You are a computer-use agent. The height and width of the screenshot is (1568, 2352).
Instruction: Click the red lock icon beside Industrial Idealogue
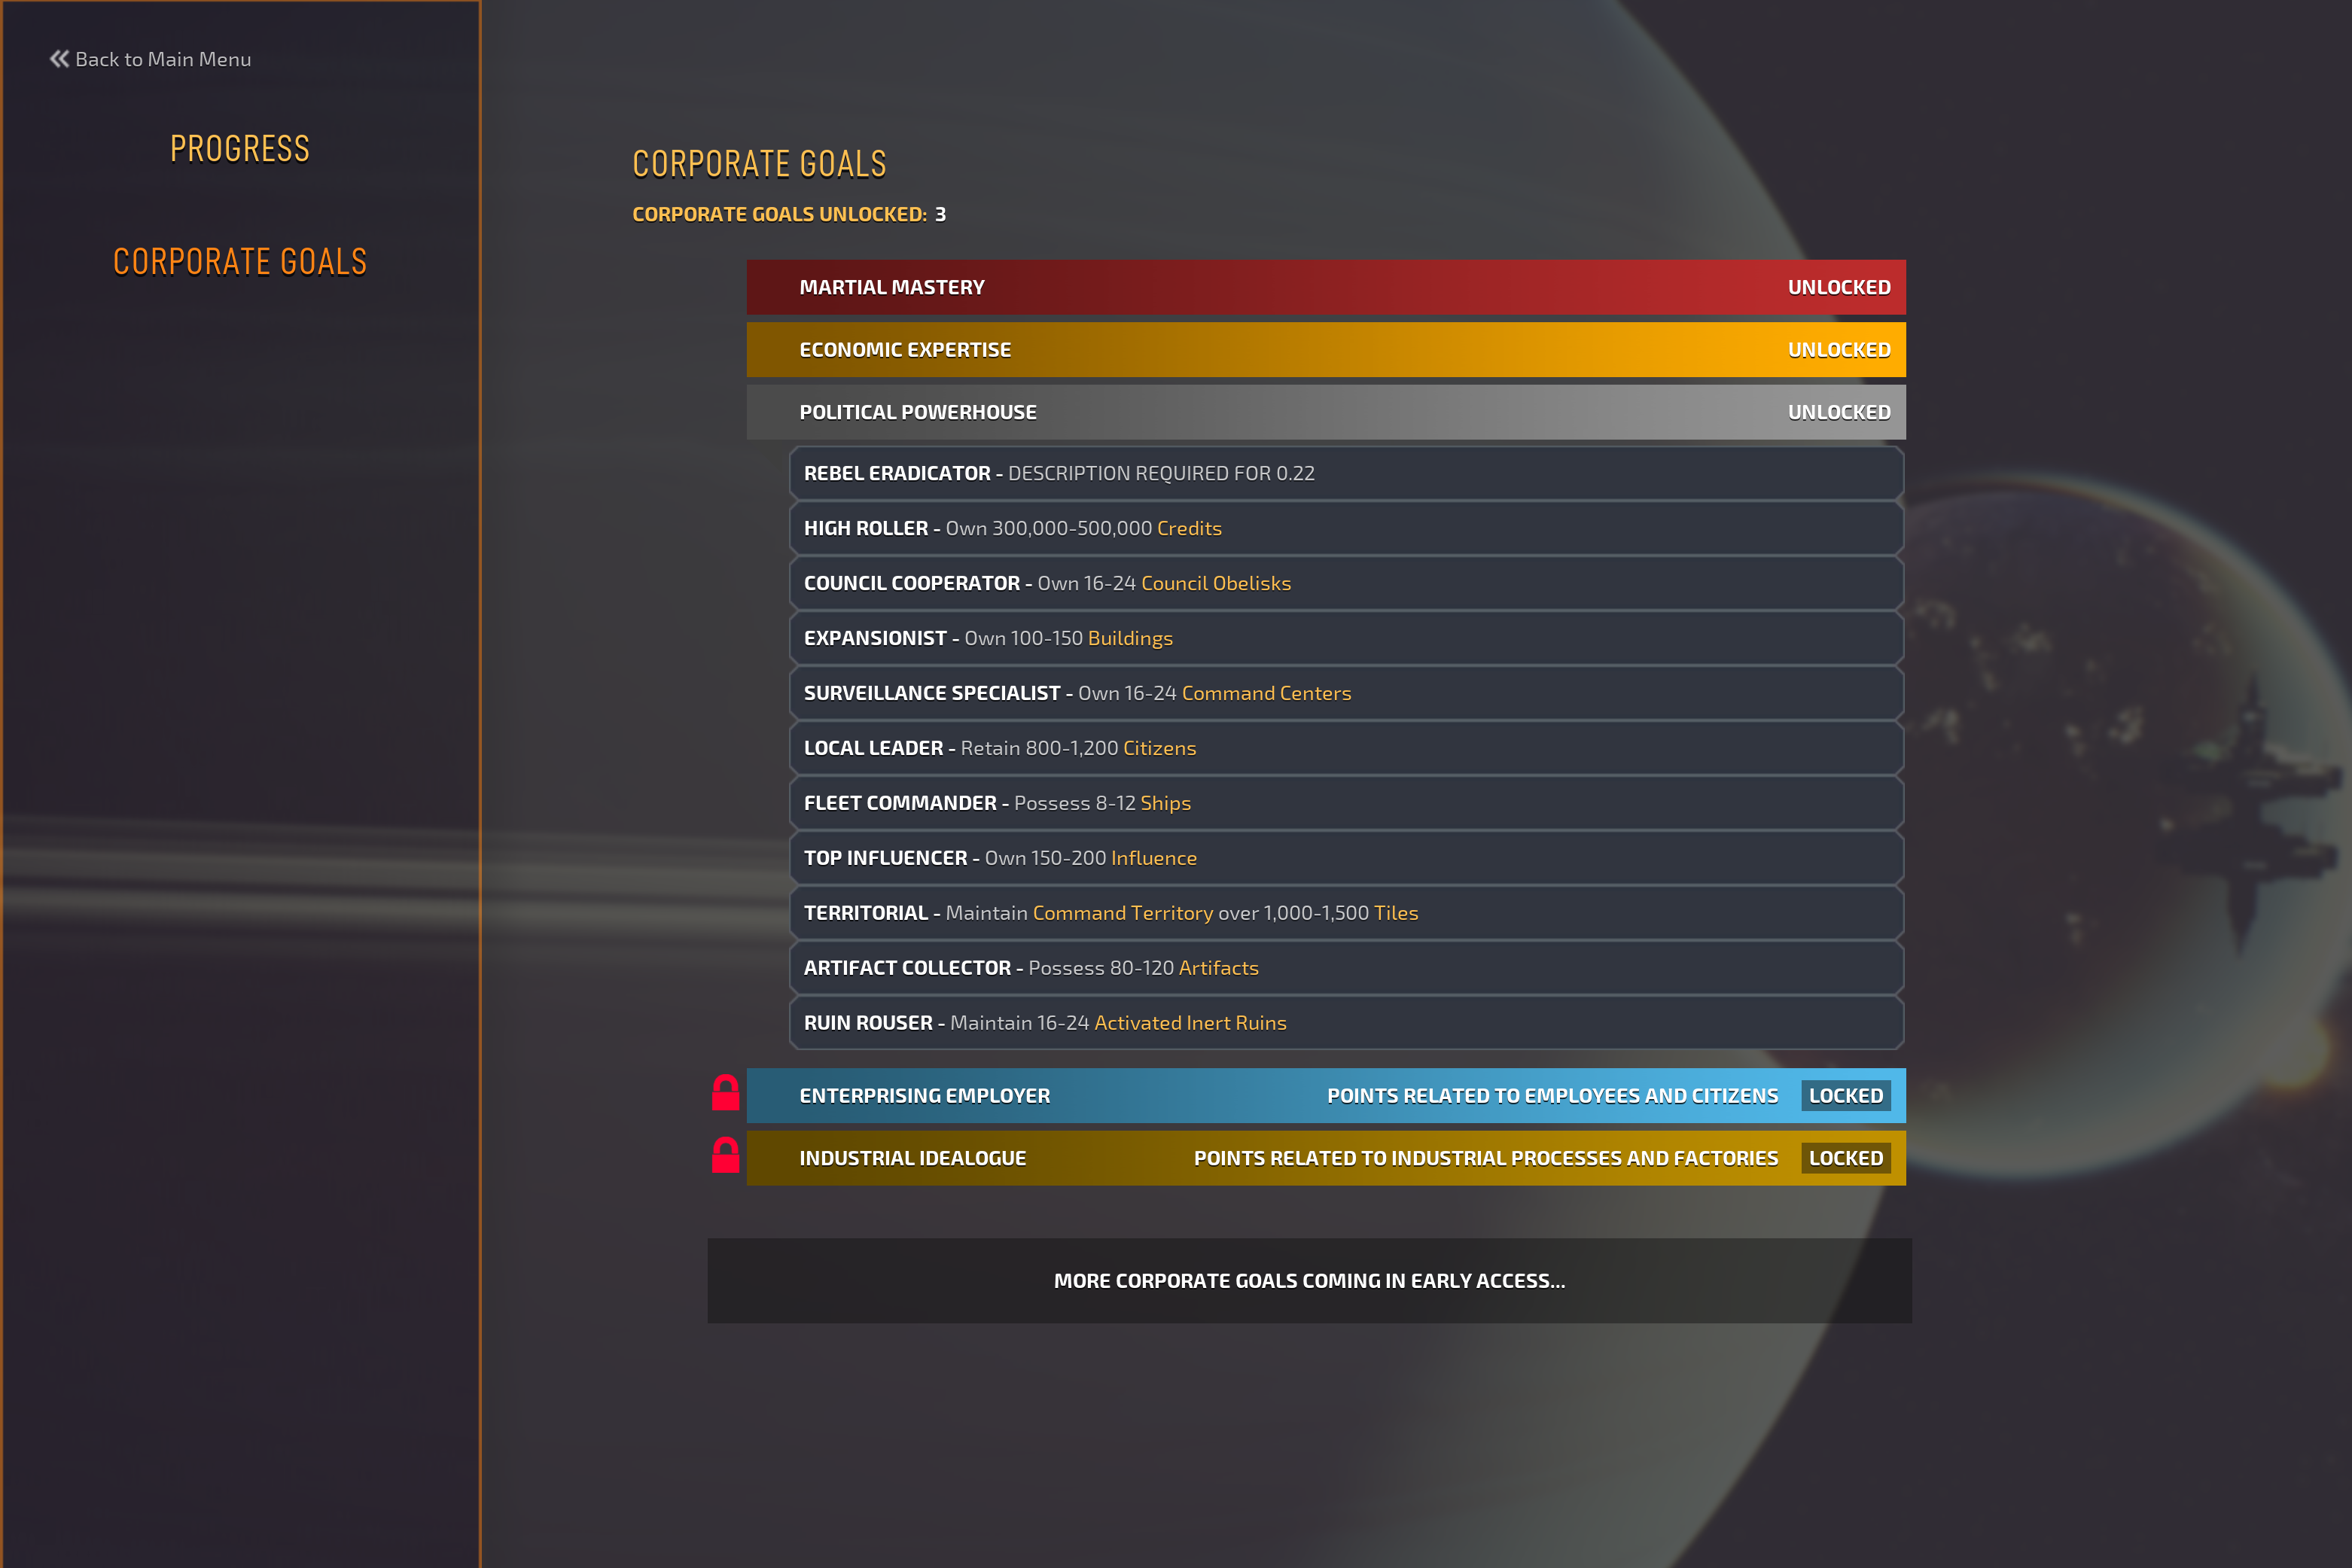tap(725, 1156)
